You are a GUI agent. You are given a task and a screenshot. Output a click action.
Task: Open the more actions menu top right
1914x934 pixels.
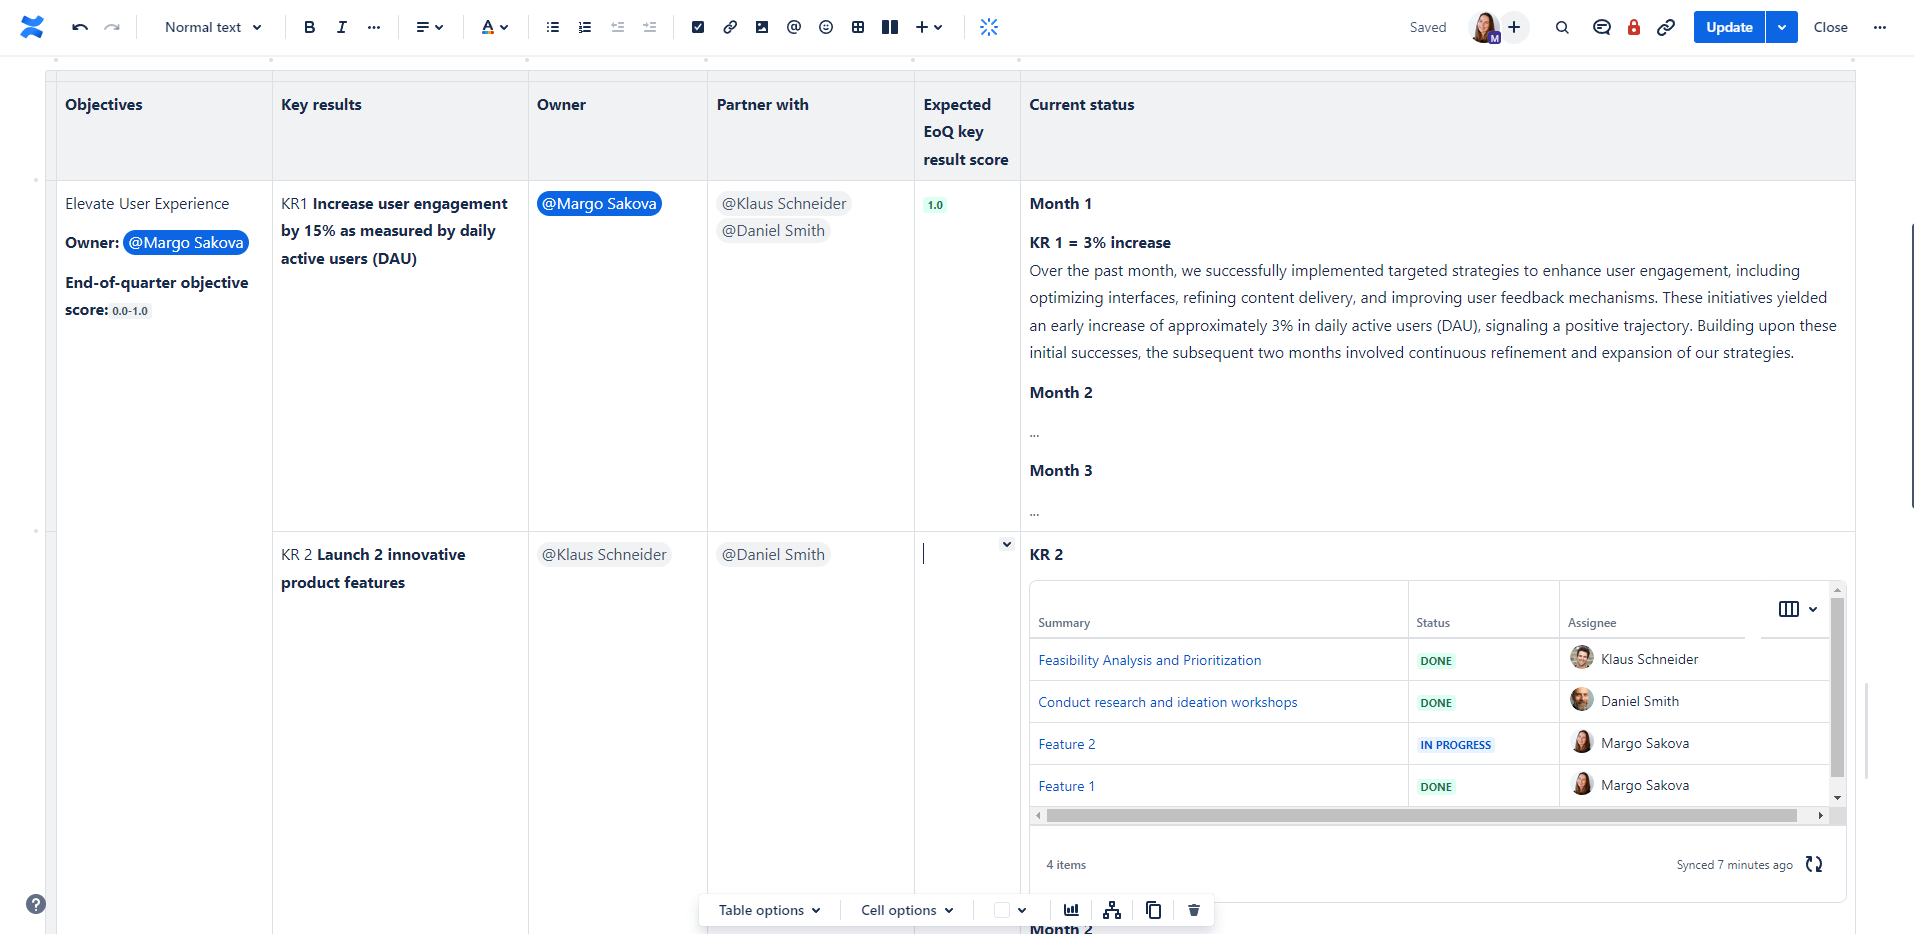(x=1880, y=27)
